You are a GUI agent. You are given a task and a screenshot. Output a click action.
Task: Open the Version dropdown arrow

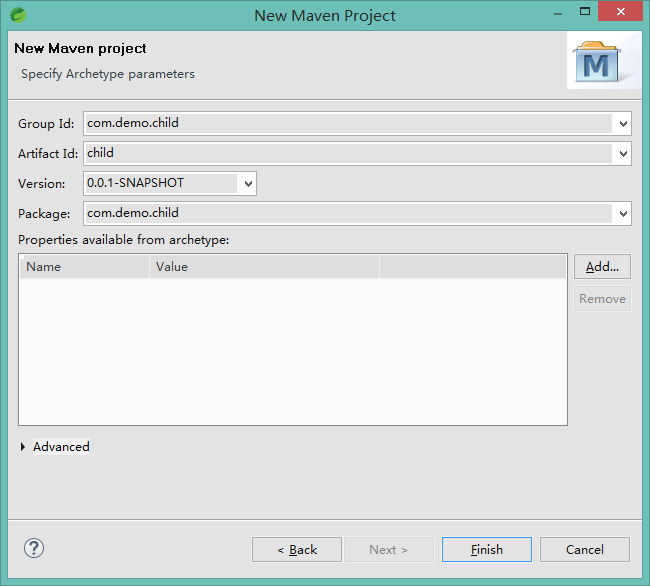248,184
